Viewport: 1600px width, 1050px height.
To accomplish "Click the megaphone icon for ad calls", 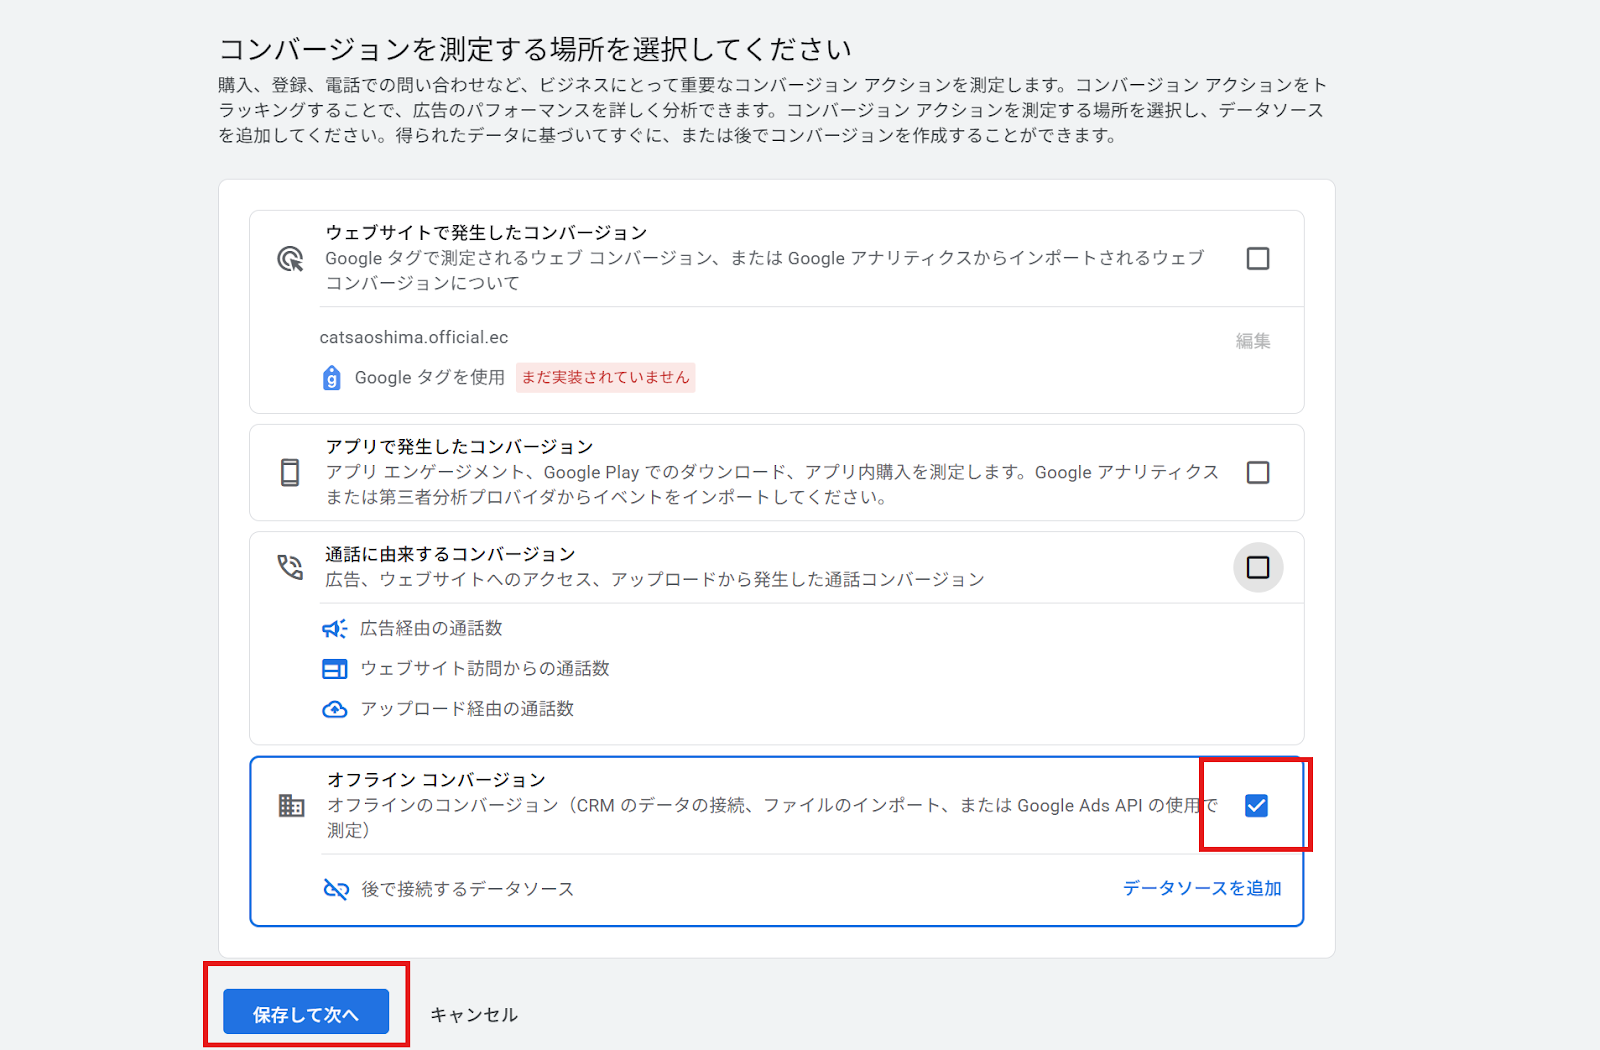I will [334, 629].
